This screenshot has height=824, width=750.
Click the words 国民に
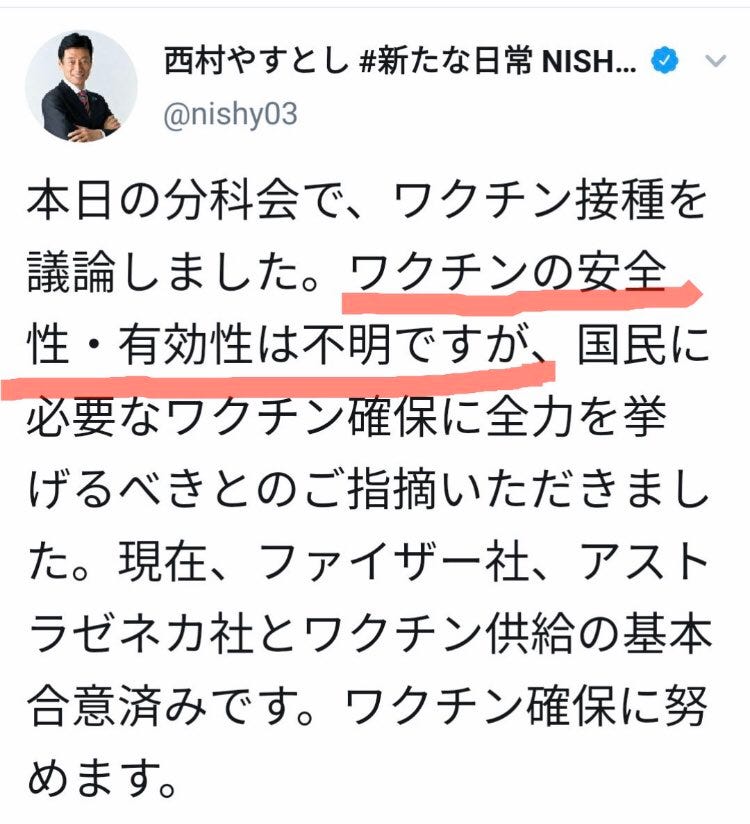[x=643, y=344]
